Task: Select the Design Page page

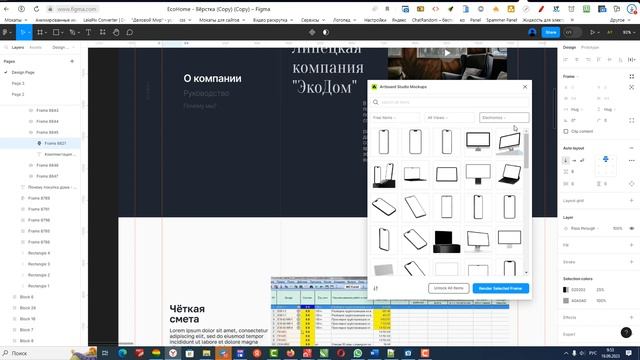Action: [23, 72]
